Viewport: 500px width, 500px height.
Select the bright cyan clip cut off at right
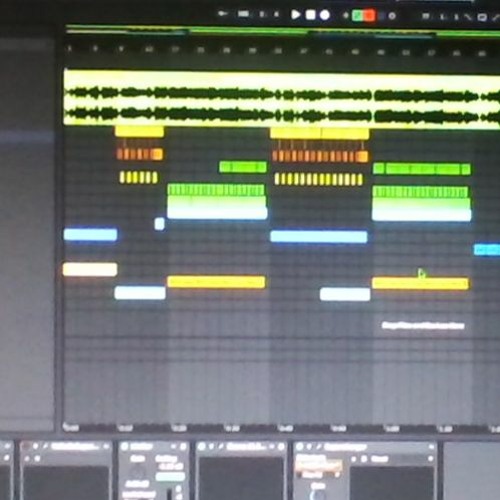coord(487,250)
